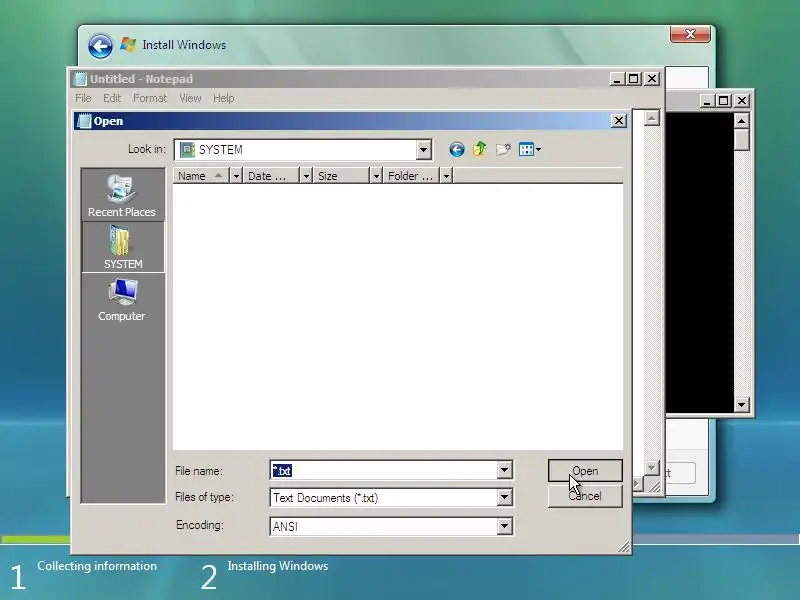
Task: Open Notepad Format menu
Action: click(150, 98)
